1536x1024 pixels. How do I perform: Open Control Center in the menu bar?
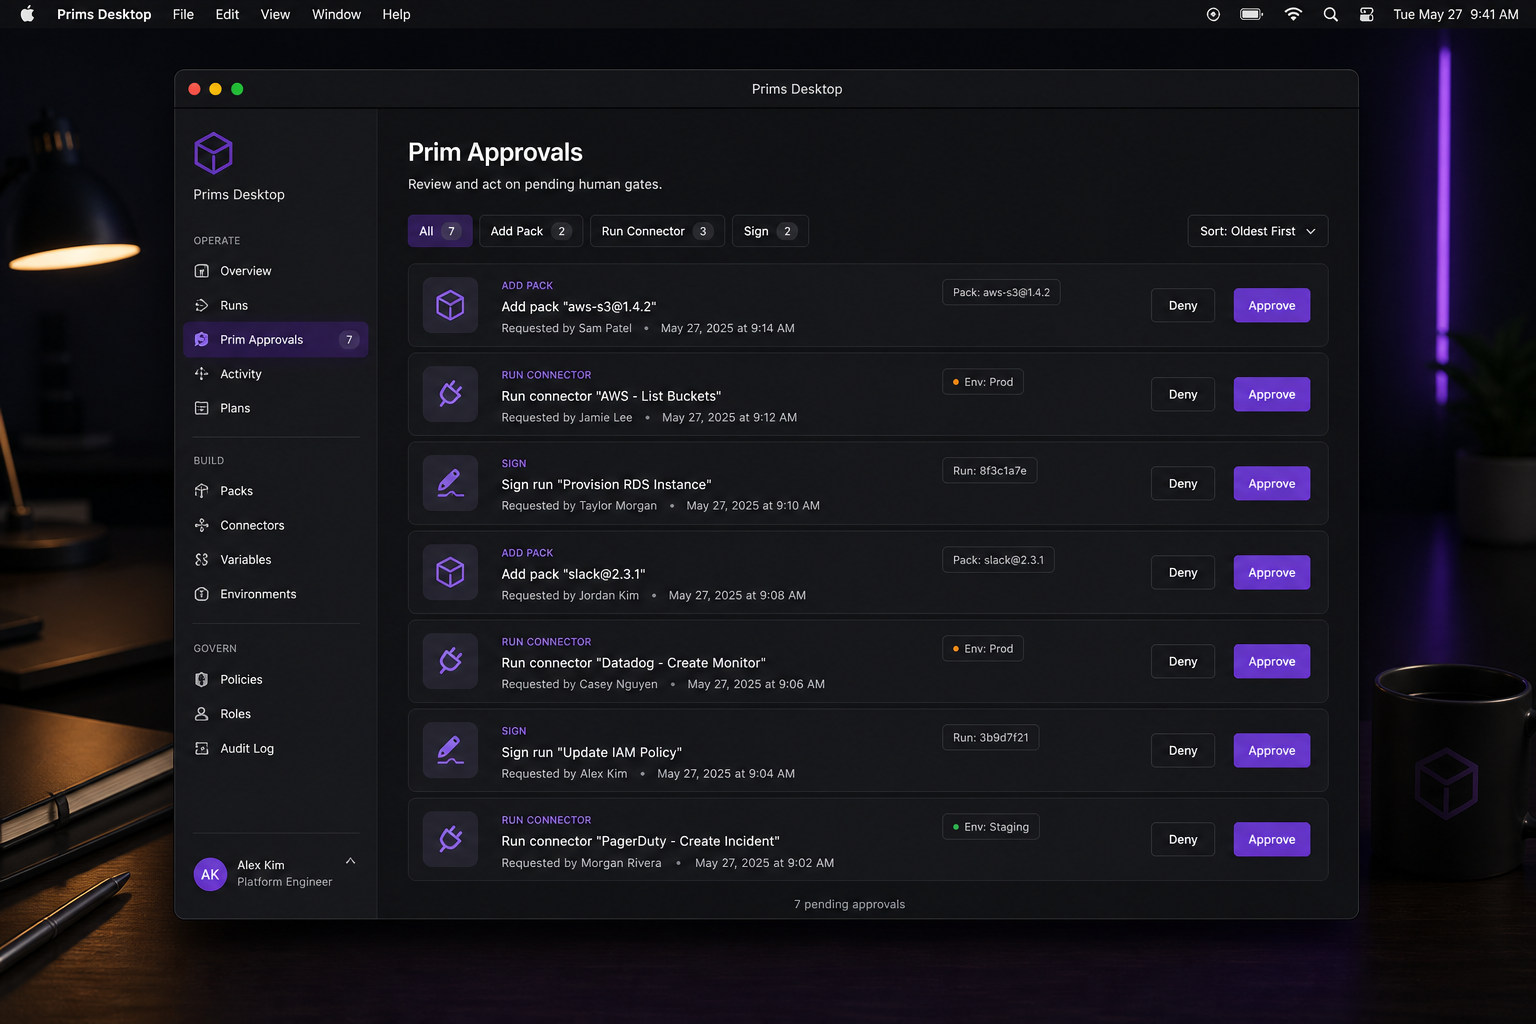click(1367, 14)
